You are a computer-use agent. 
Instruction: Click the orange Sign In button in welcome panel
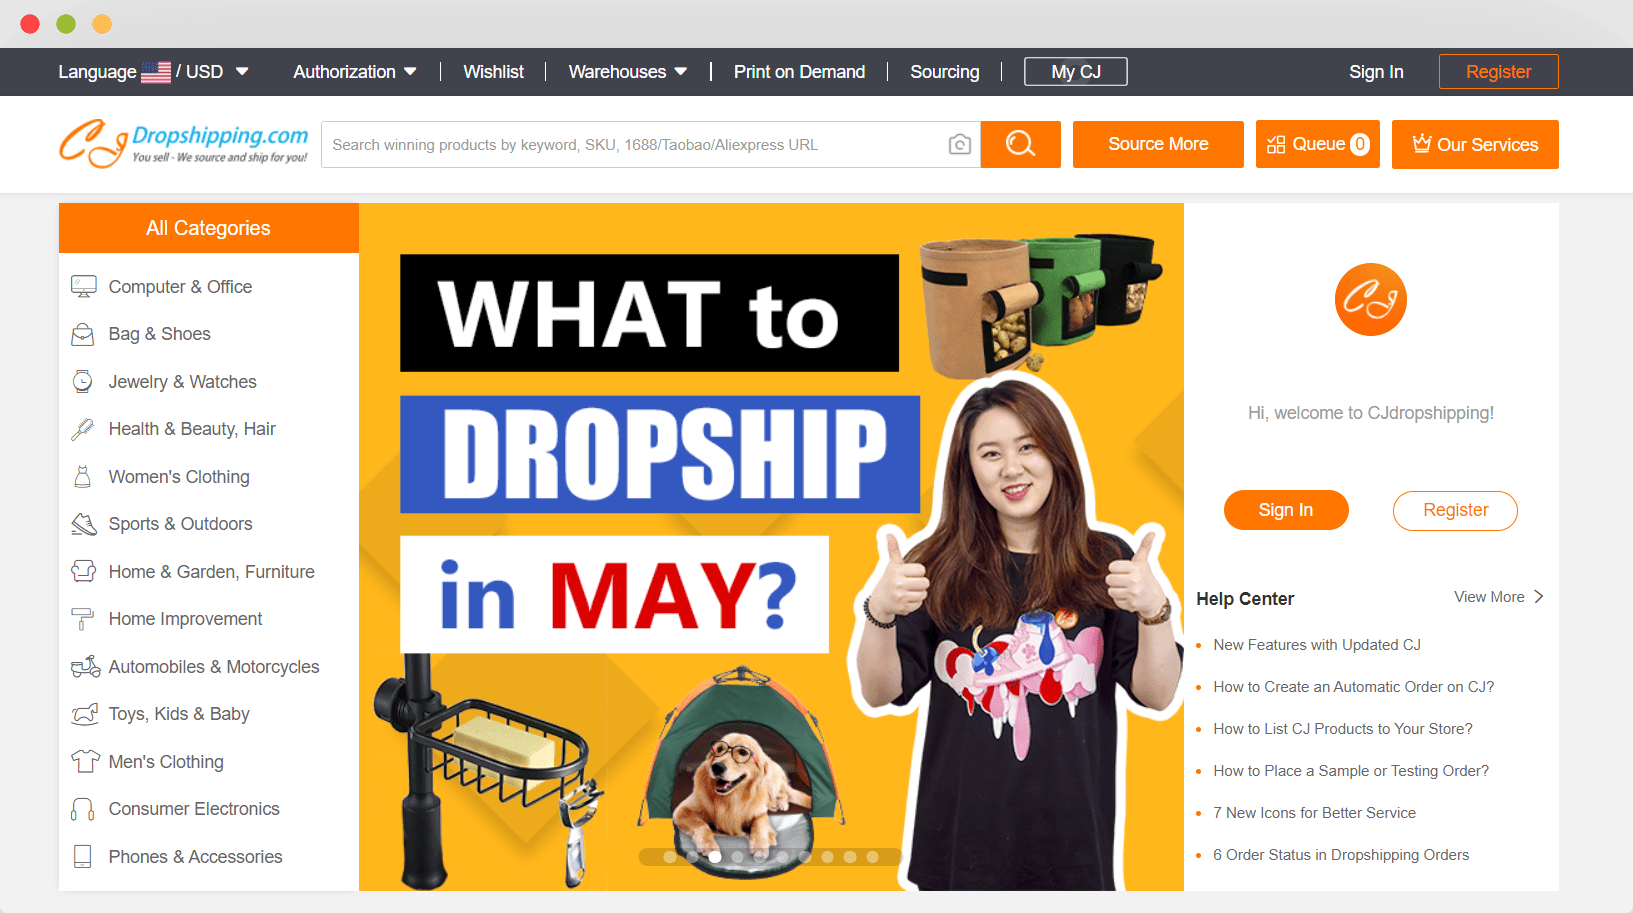coord(1285,510)
